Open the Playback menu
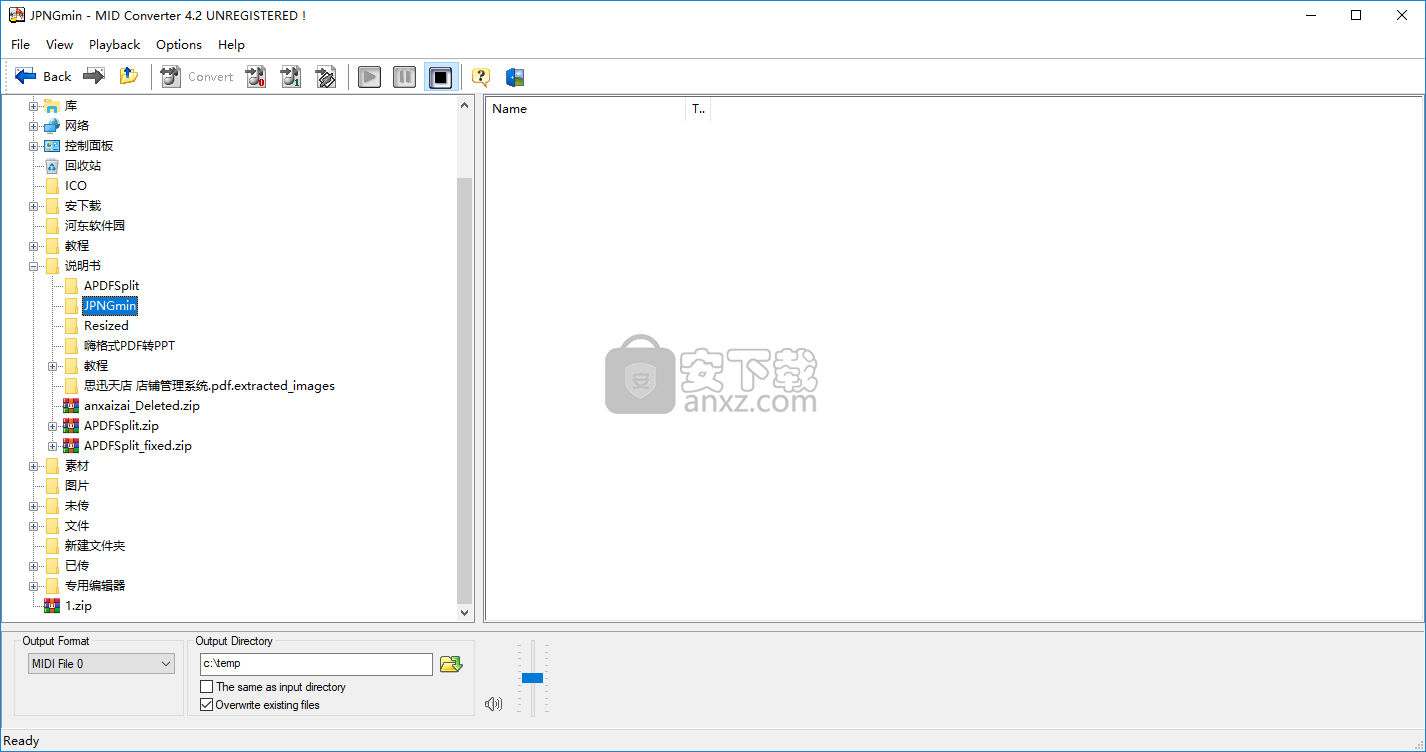The image size is (1426, 752). coord(114,44)
